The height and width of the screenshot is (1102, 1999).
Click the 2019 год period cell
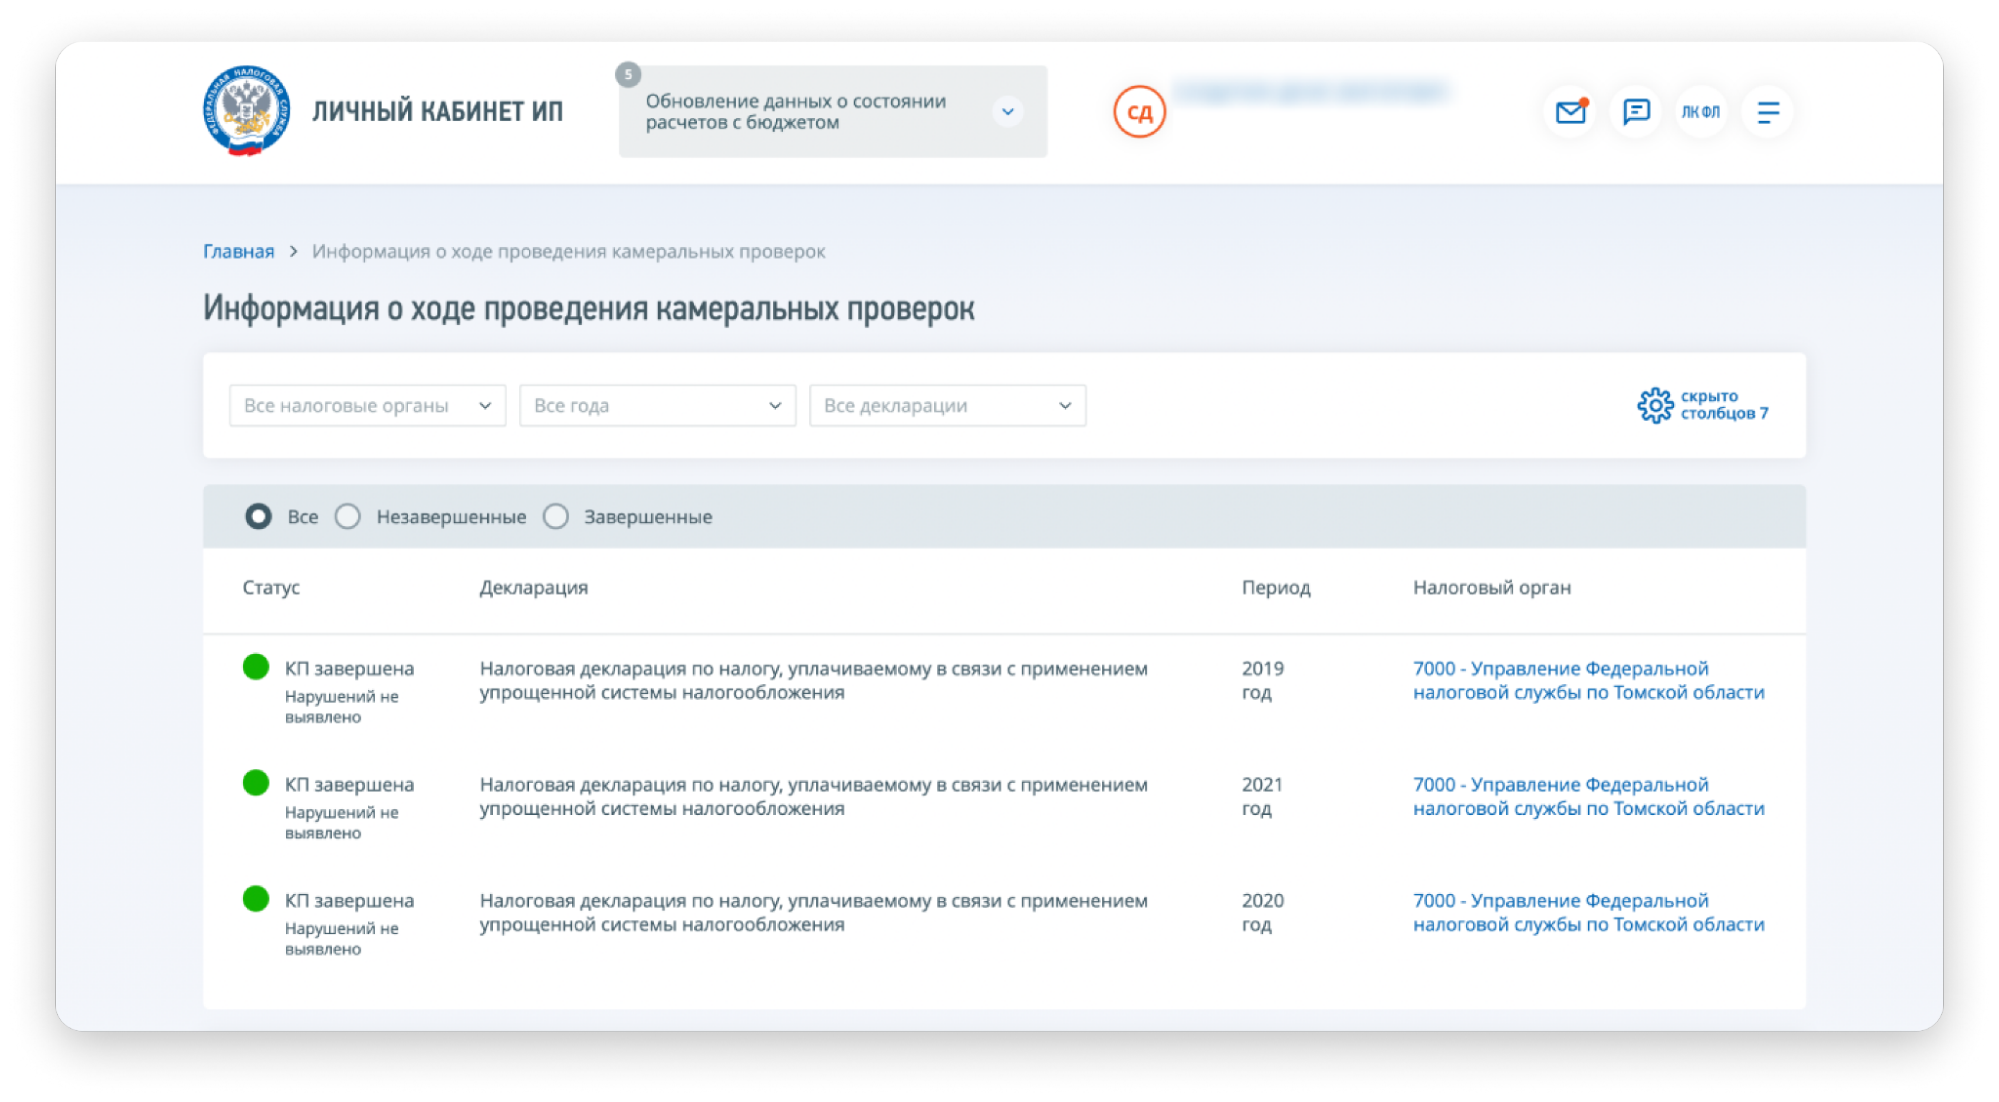click(x=1263, y=680)
